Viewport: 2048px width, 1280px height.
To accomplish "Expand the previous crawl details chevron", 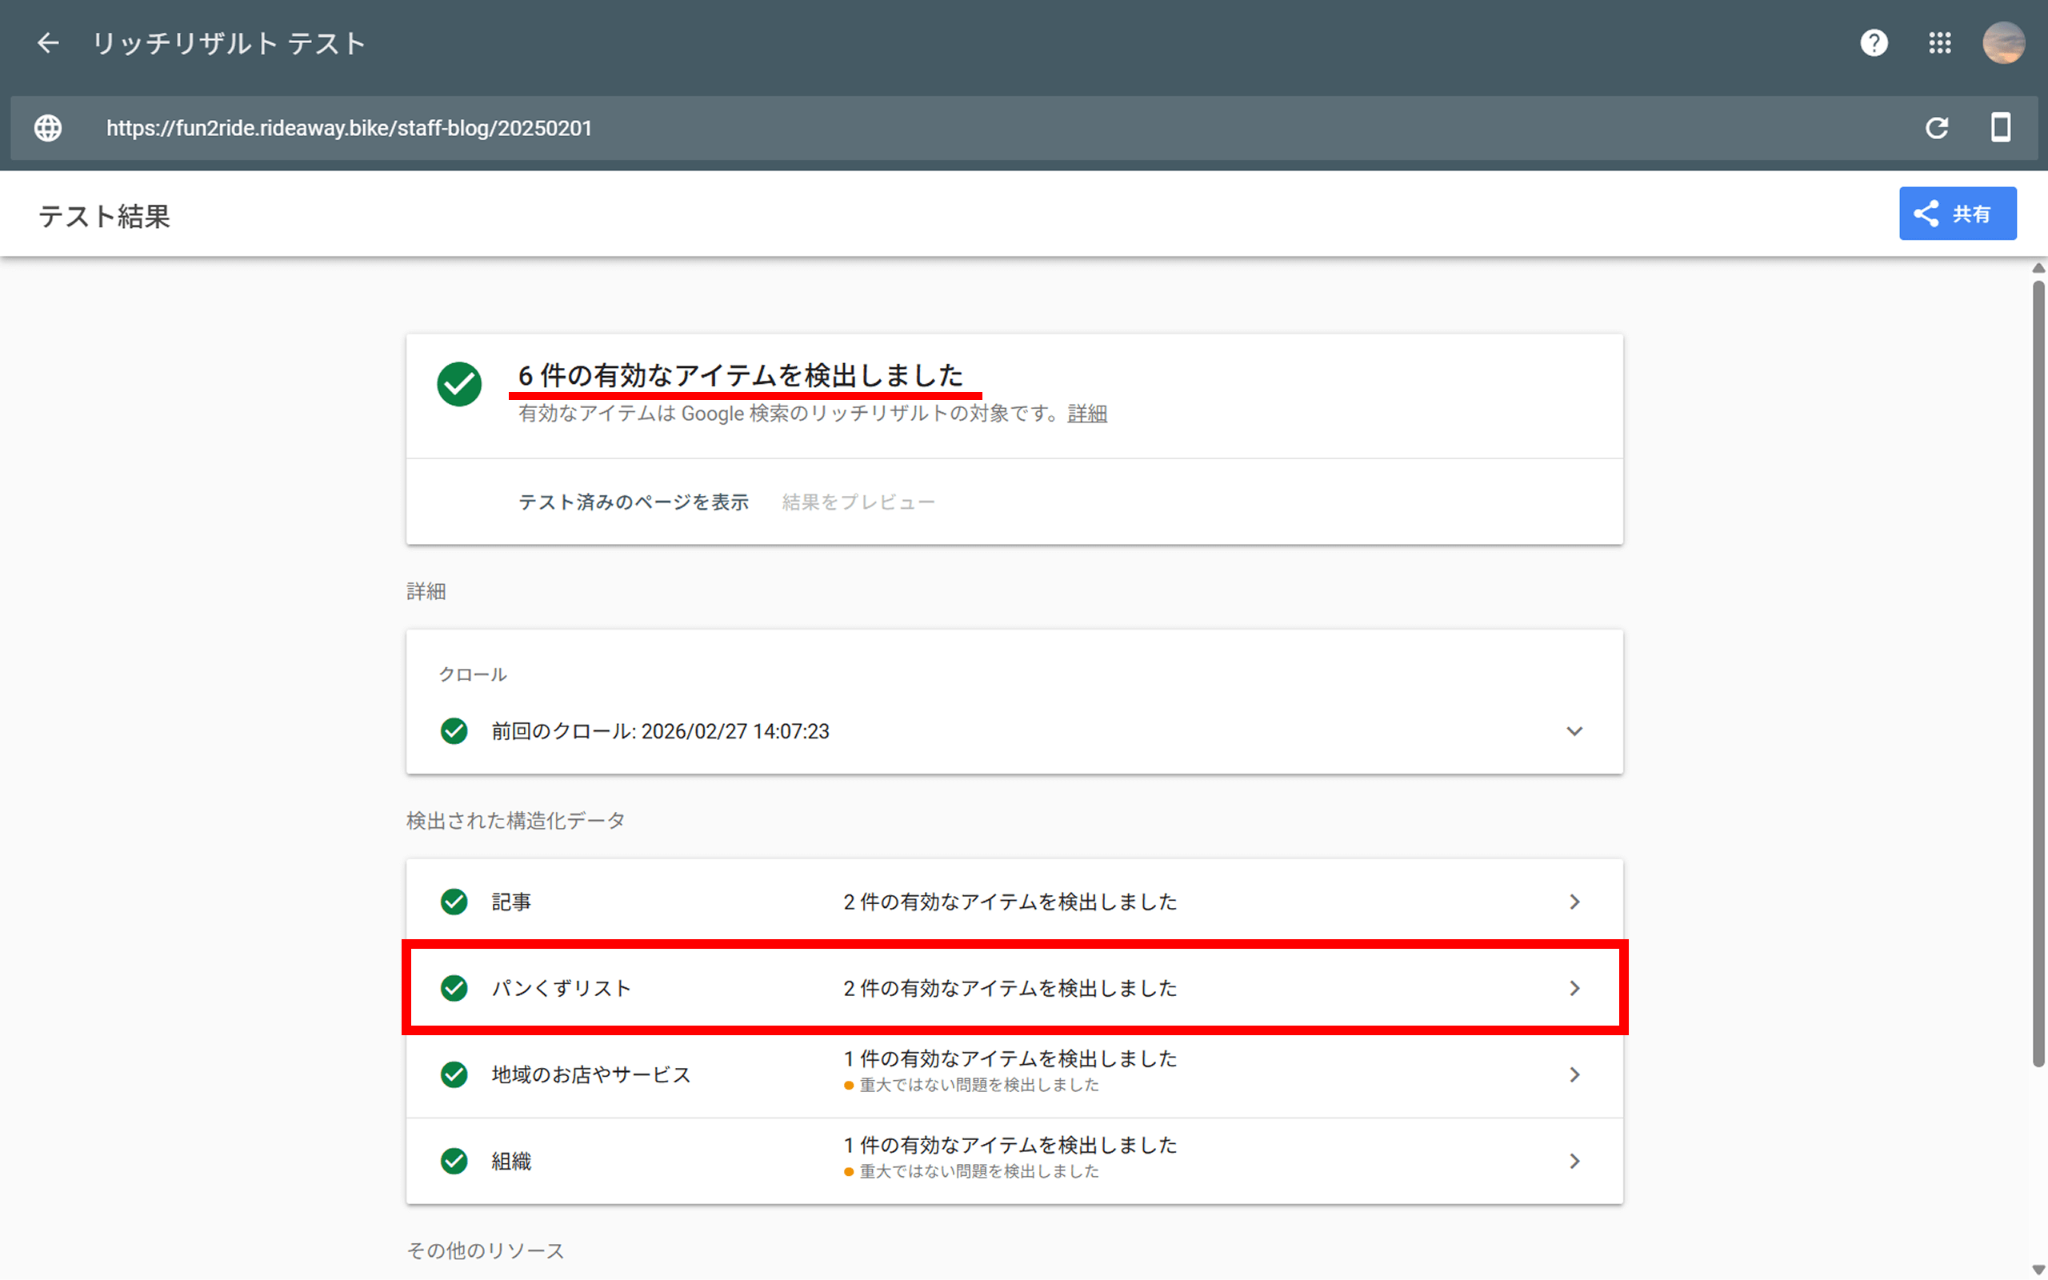I will (x=1574, y=731).
